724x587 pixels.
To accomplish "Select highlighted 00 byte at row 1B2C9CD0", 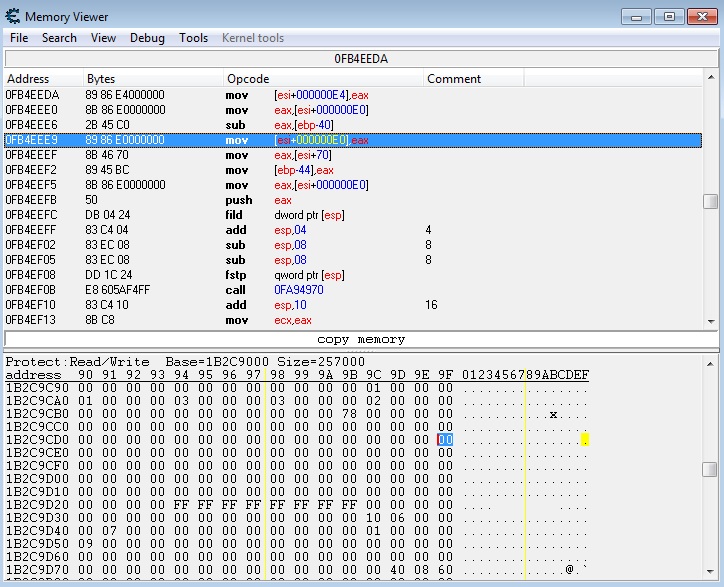I will coord(445,440).
